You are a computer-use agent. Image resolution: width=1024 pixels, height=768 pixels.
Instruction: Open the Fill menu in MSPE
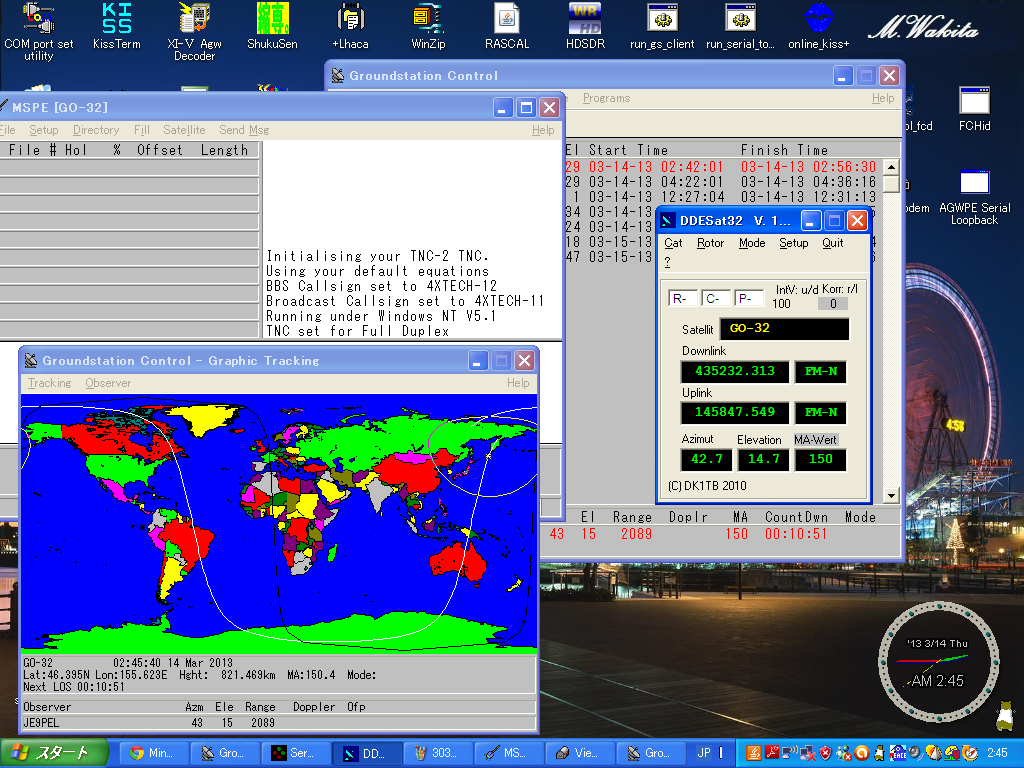click(x=142, y=130)
